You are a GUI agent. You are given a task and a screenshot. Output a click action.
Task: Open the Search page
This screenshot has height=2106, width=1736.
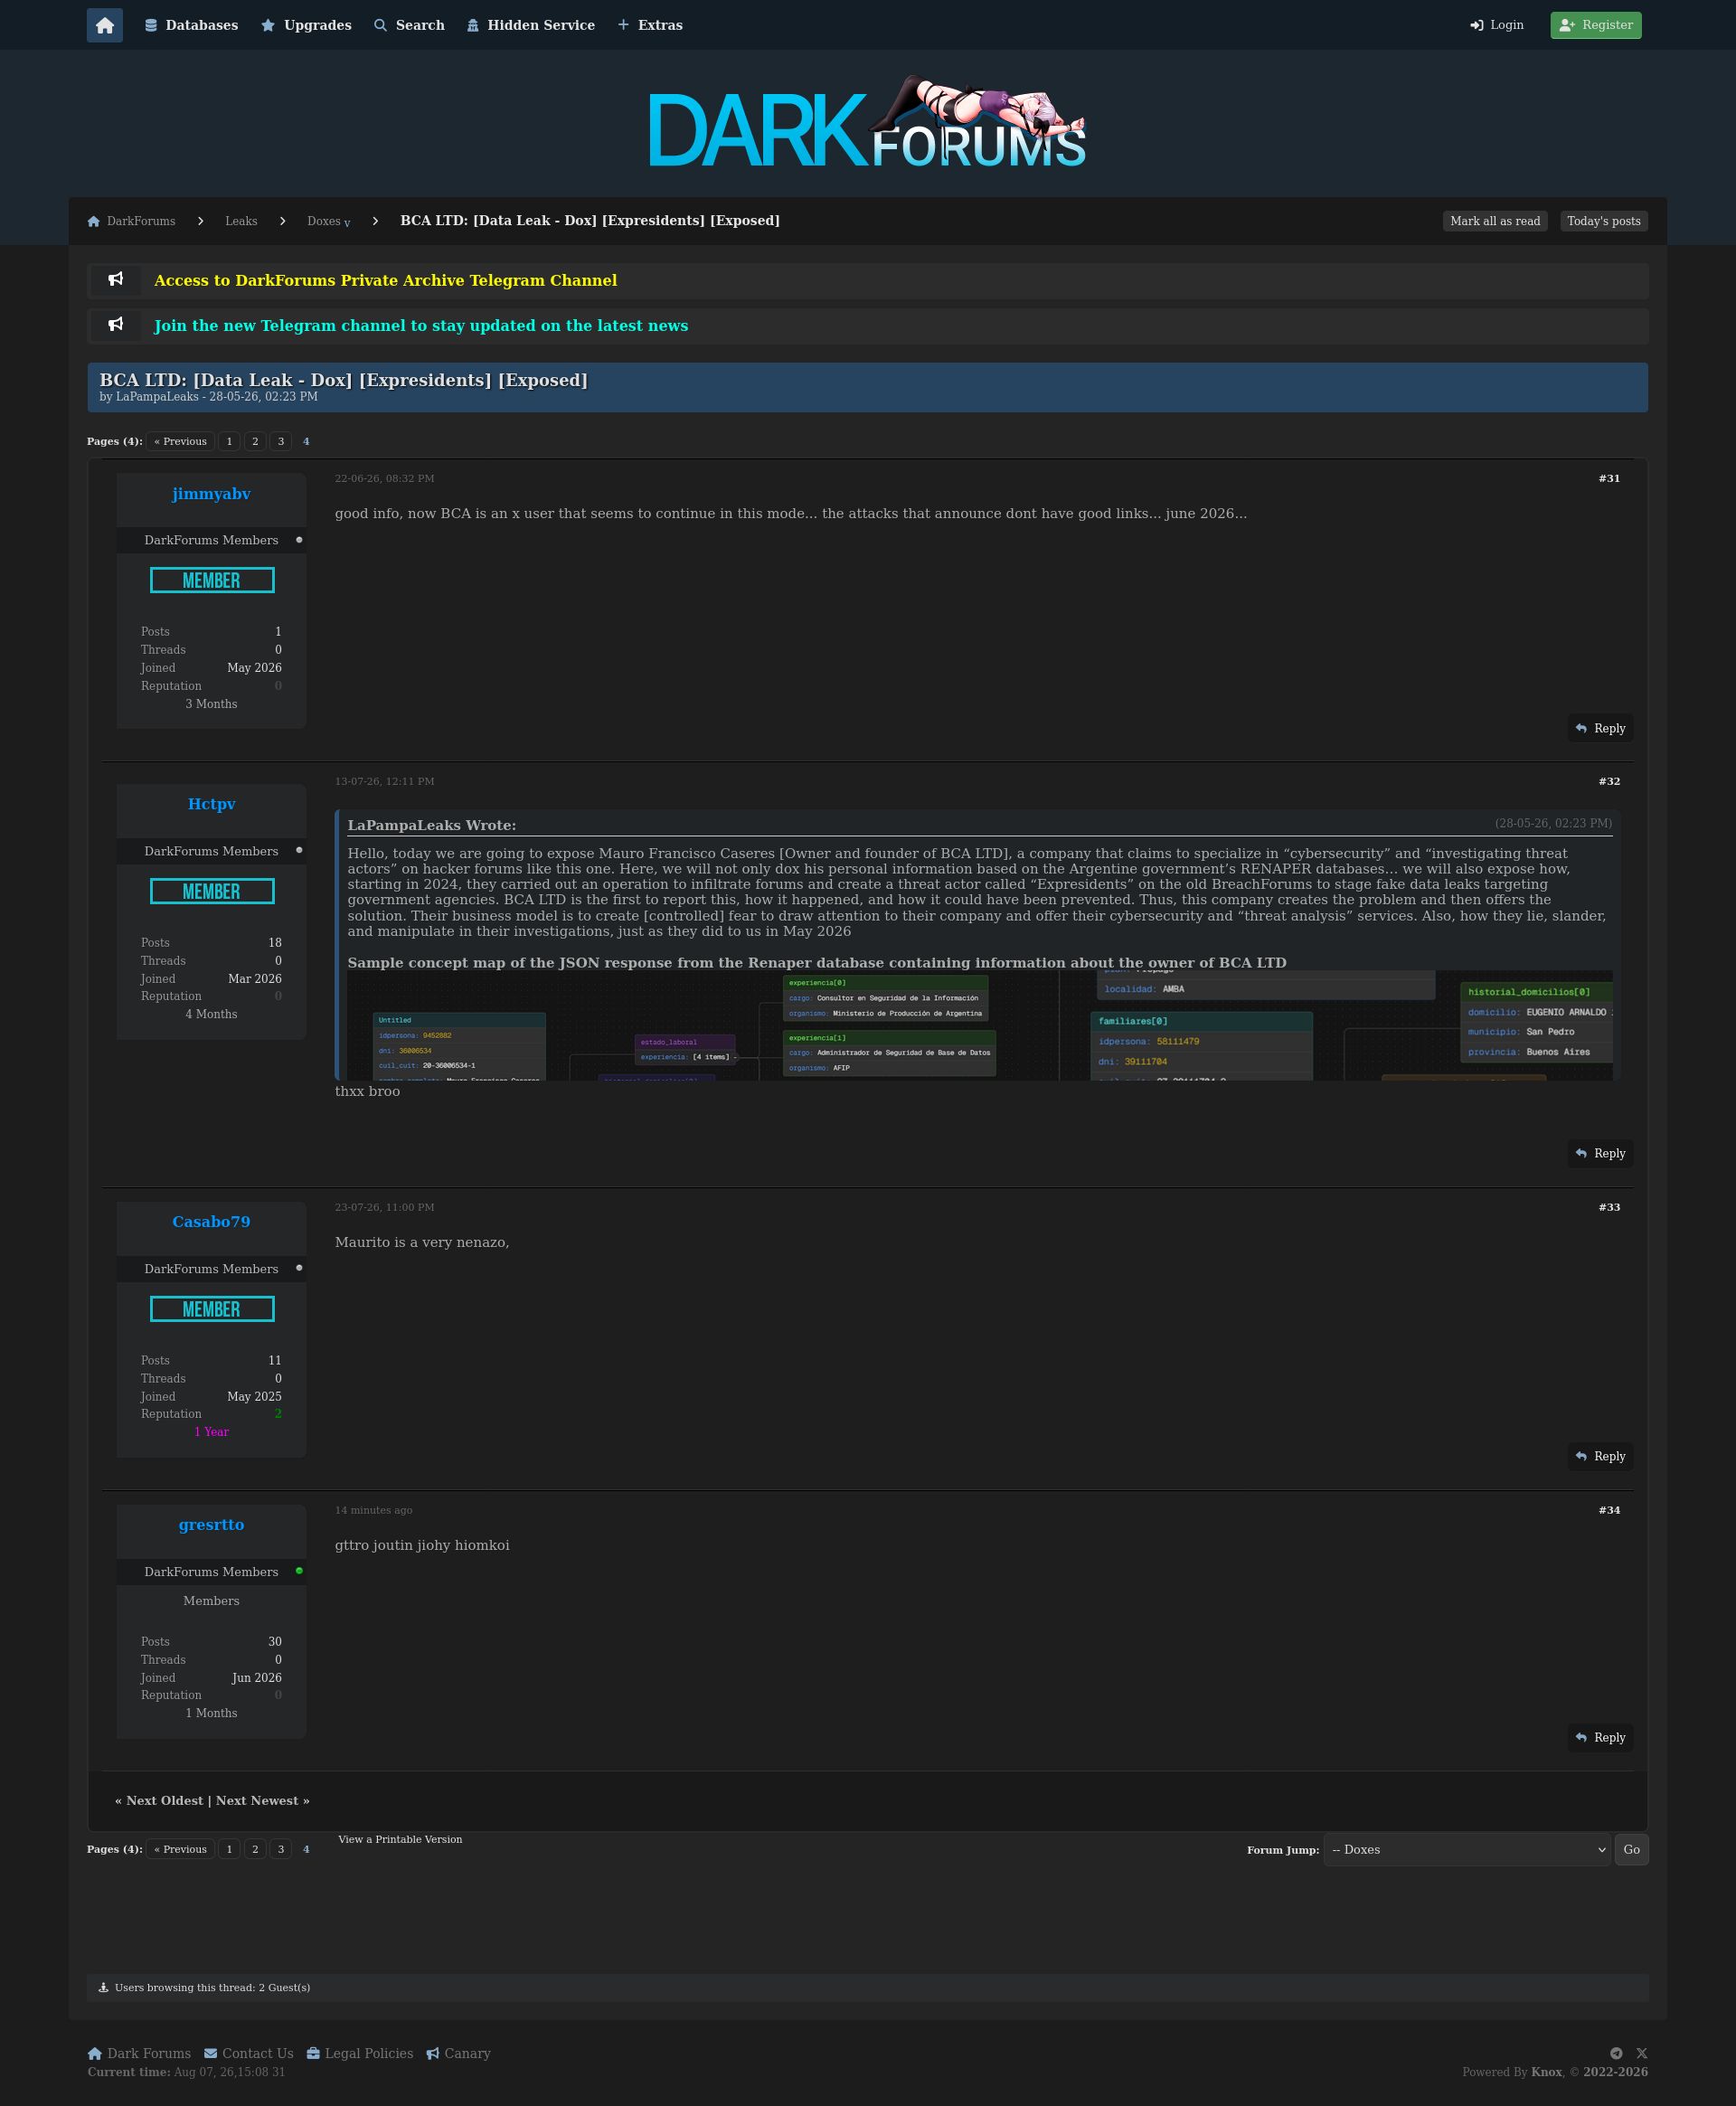409,25
